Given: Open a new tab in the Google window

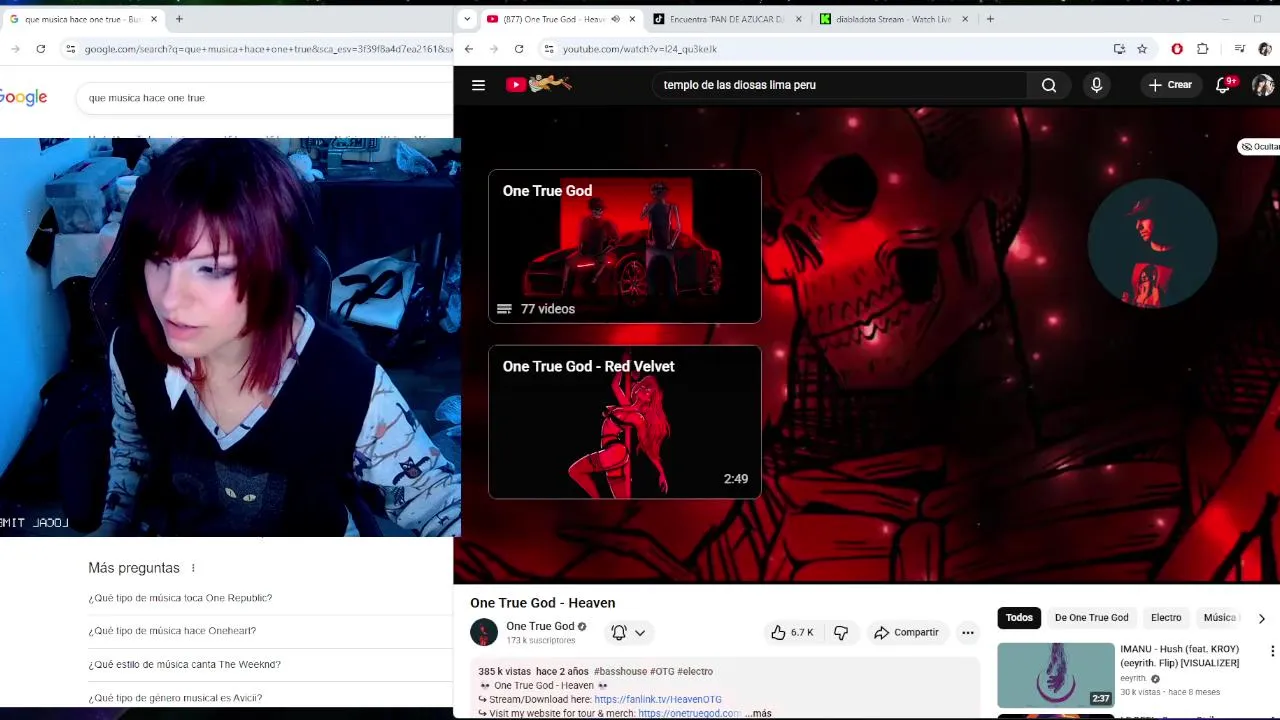Looking at the screenshot, I should click(179, 19).
